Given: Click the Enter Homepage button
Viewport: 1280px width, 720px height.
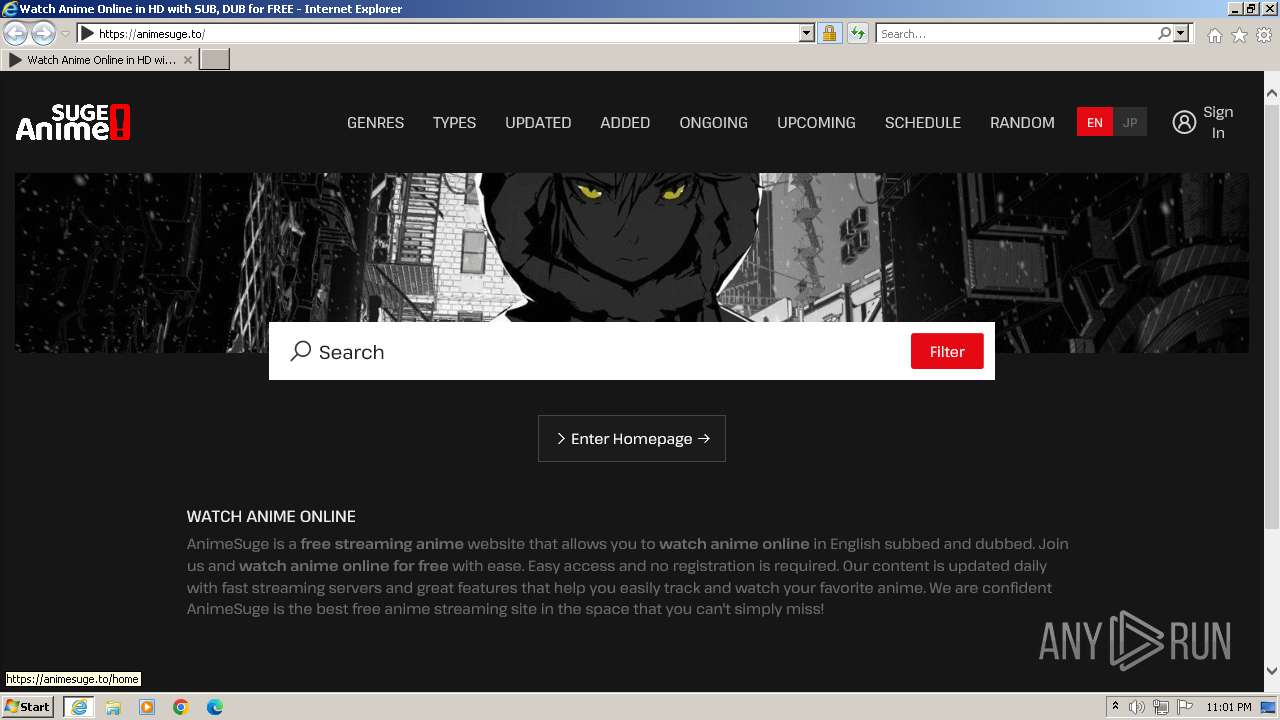Looking at the screenshot, I should click(x=632, y=438).
